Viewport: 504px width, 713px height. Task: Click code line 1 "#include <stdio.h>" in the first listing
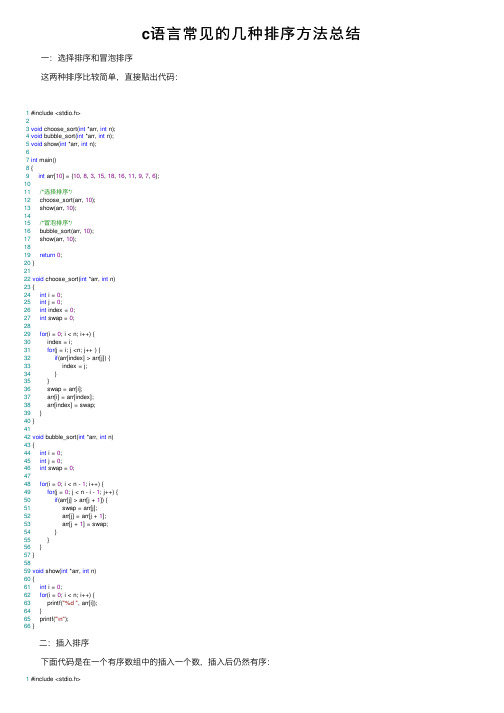(x=55, y=113)
